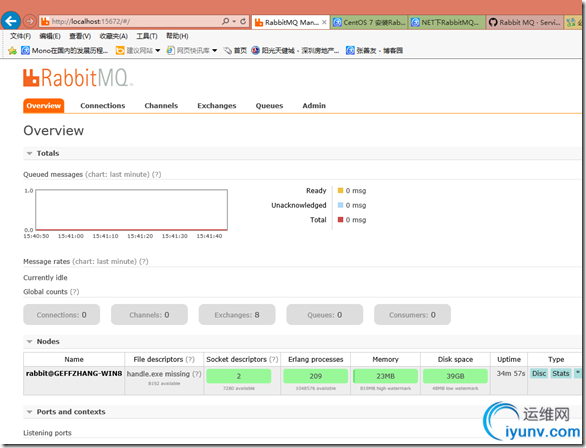Switch to the Rabbit MQ Servi... browser tab
586x448 pixels.
(525, 22)
